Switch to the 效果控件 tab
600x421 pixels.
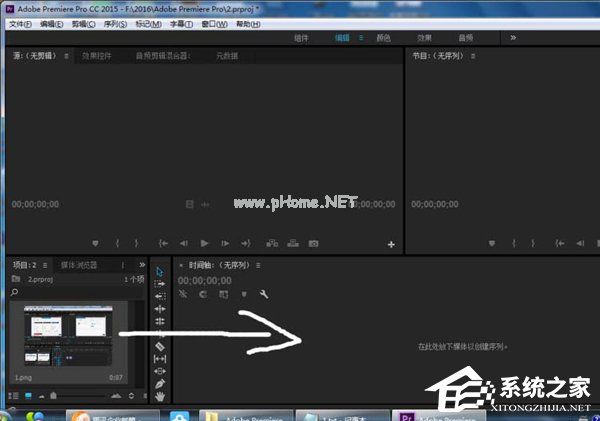97,56
